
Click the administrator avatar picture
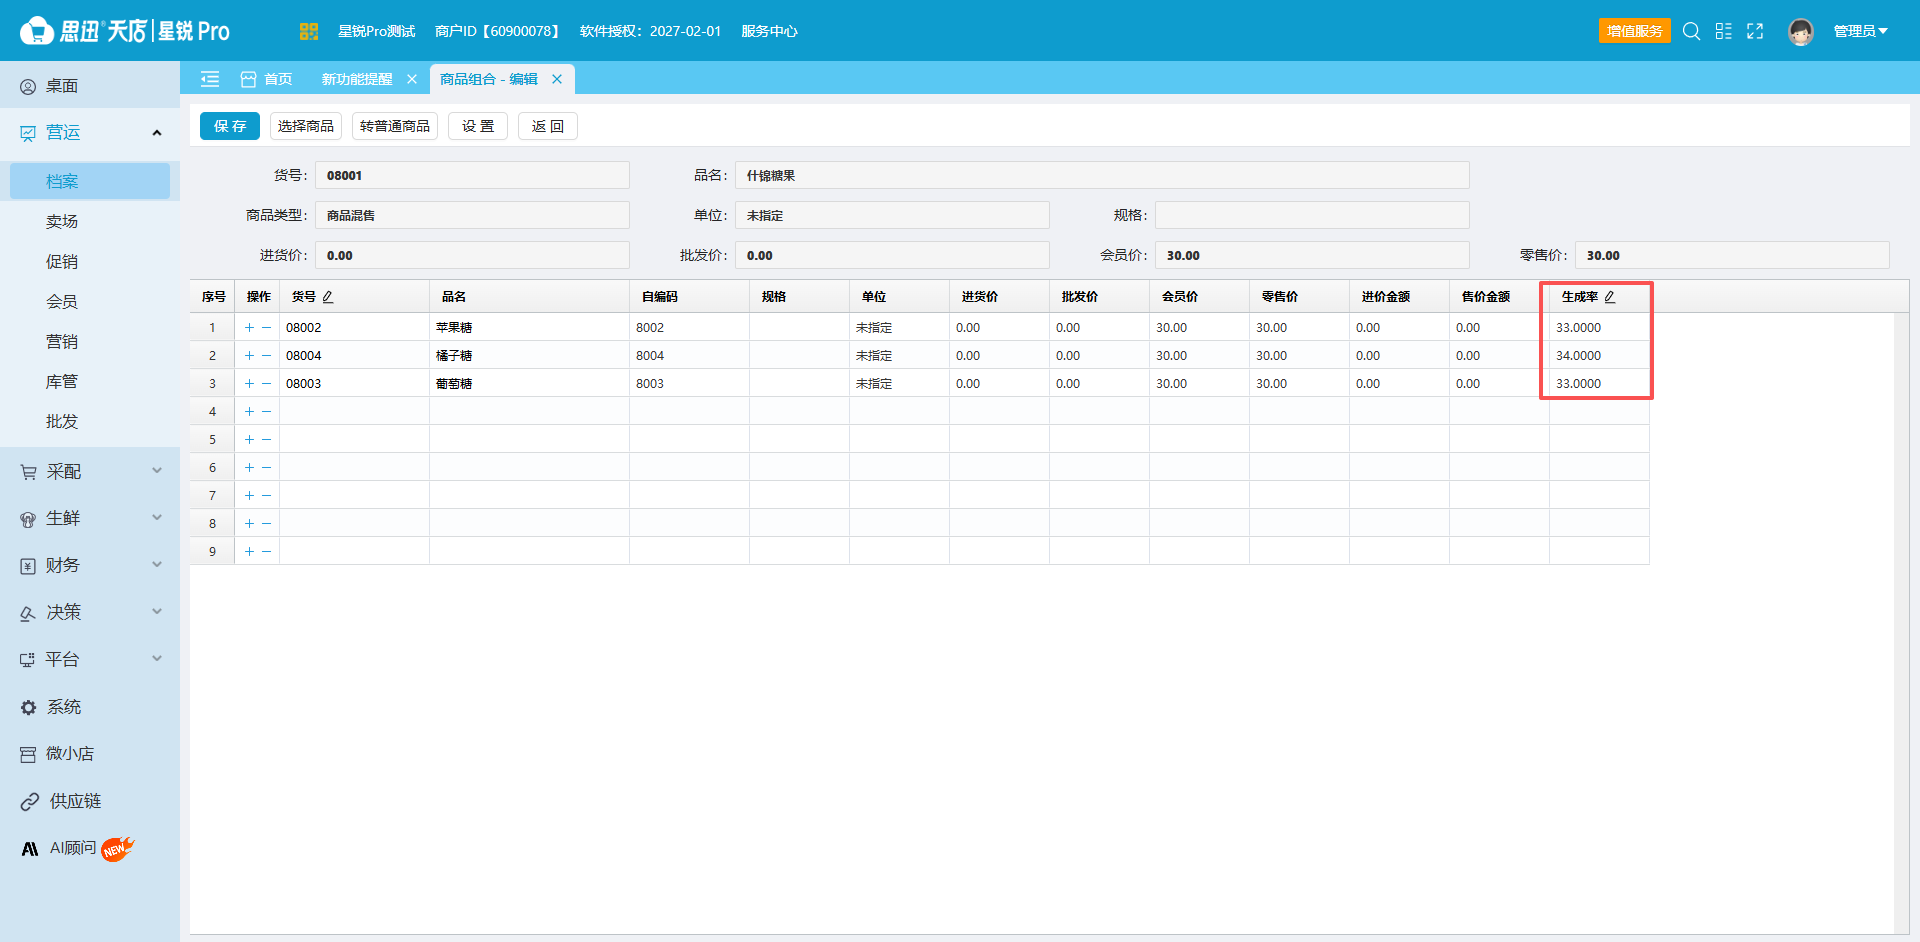pyautogui.click(x=1801, y=32)
